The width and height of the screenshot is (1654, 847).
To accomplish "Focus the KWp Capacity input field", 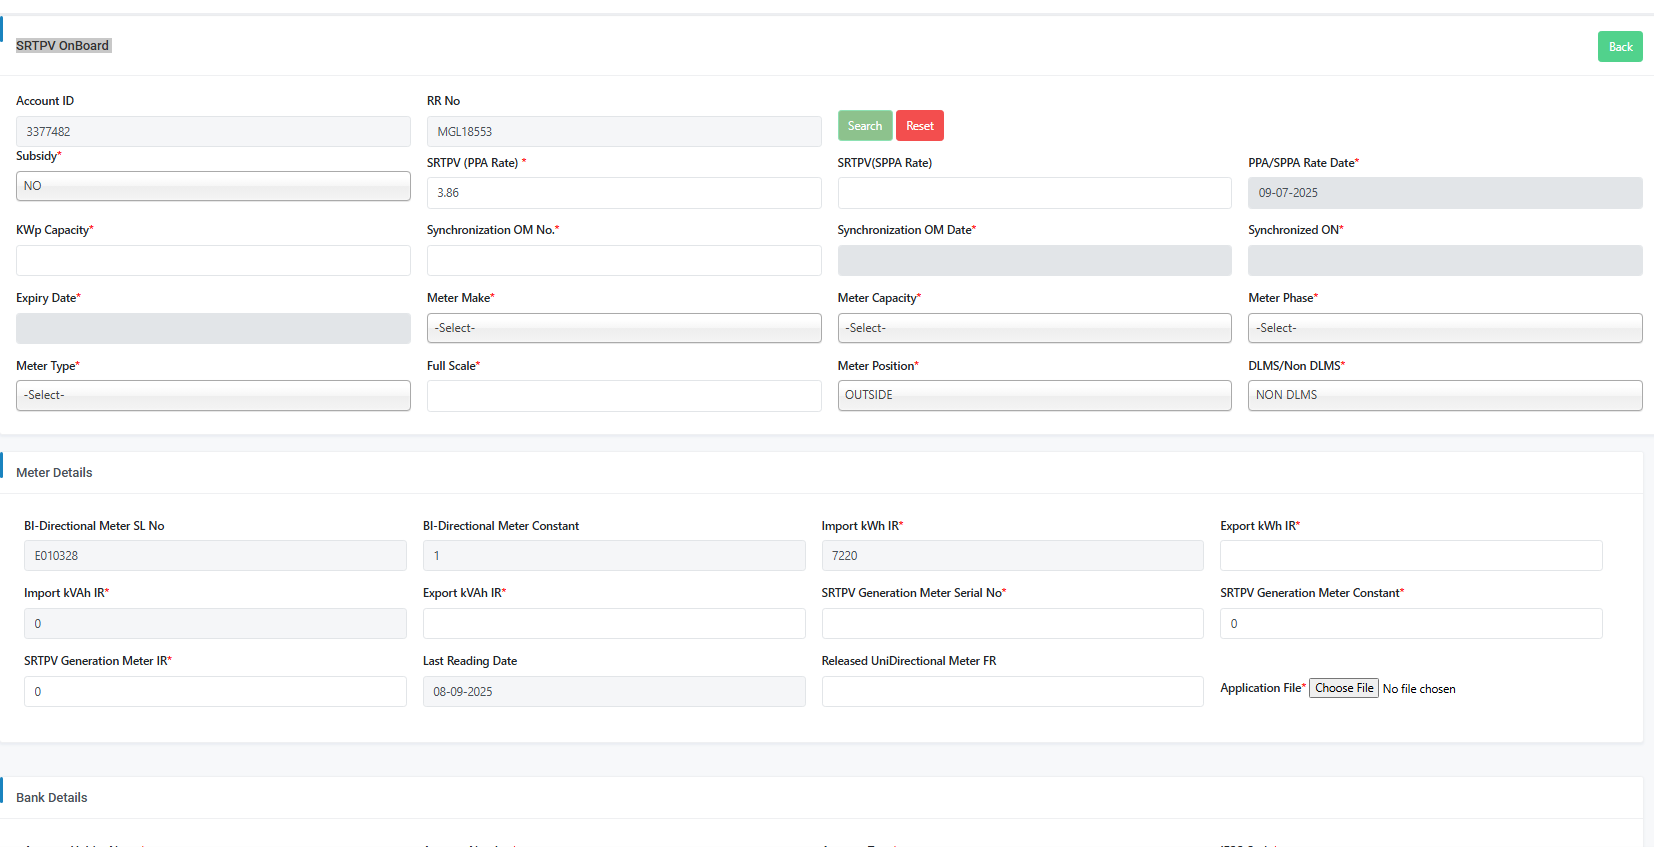I will (x=213, y=261).
